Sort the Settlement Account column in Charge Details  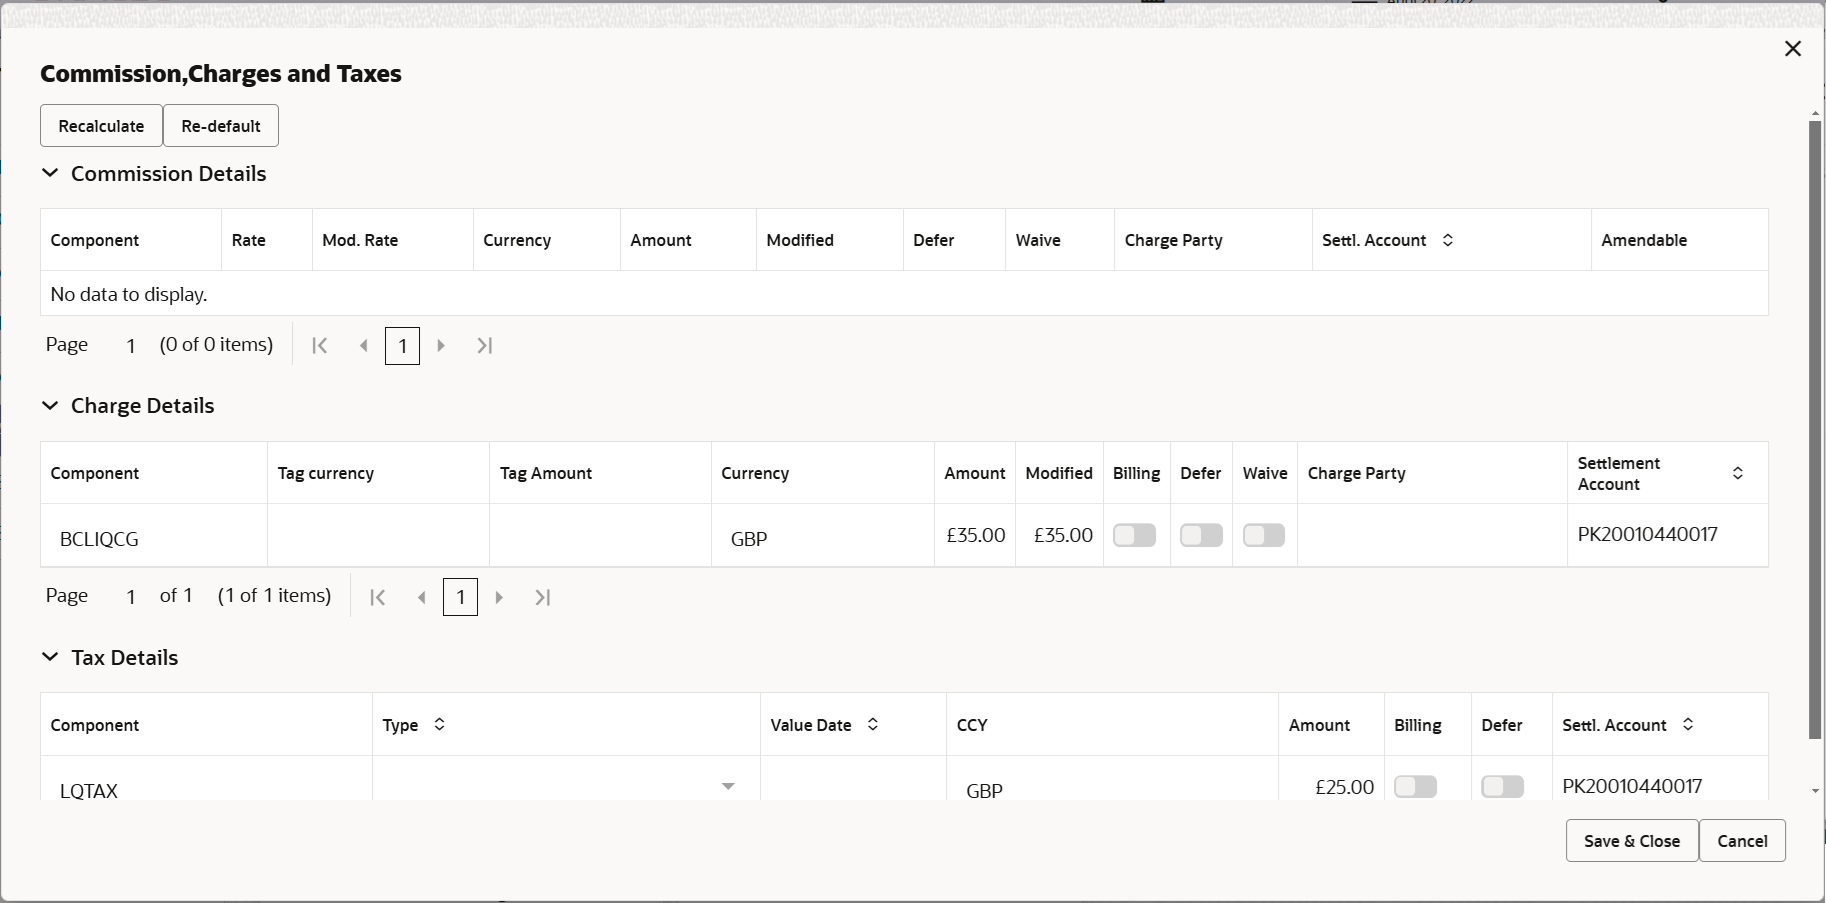pos(1738,472)
